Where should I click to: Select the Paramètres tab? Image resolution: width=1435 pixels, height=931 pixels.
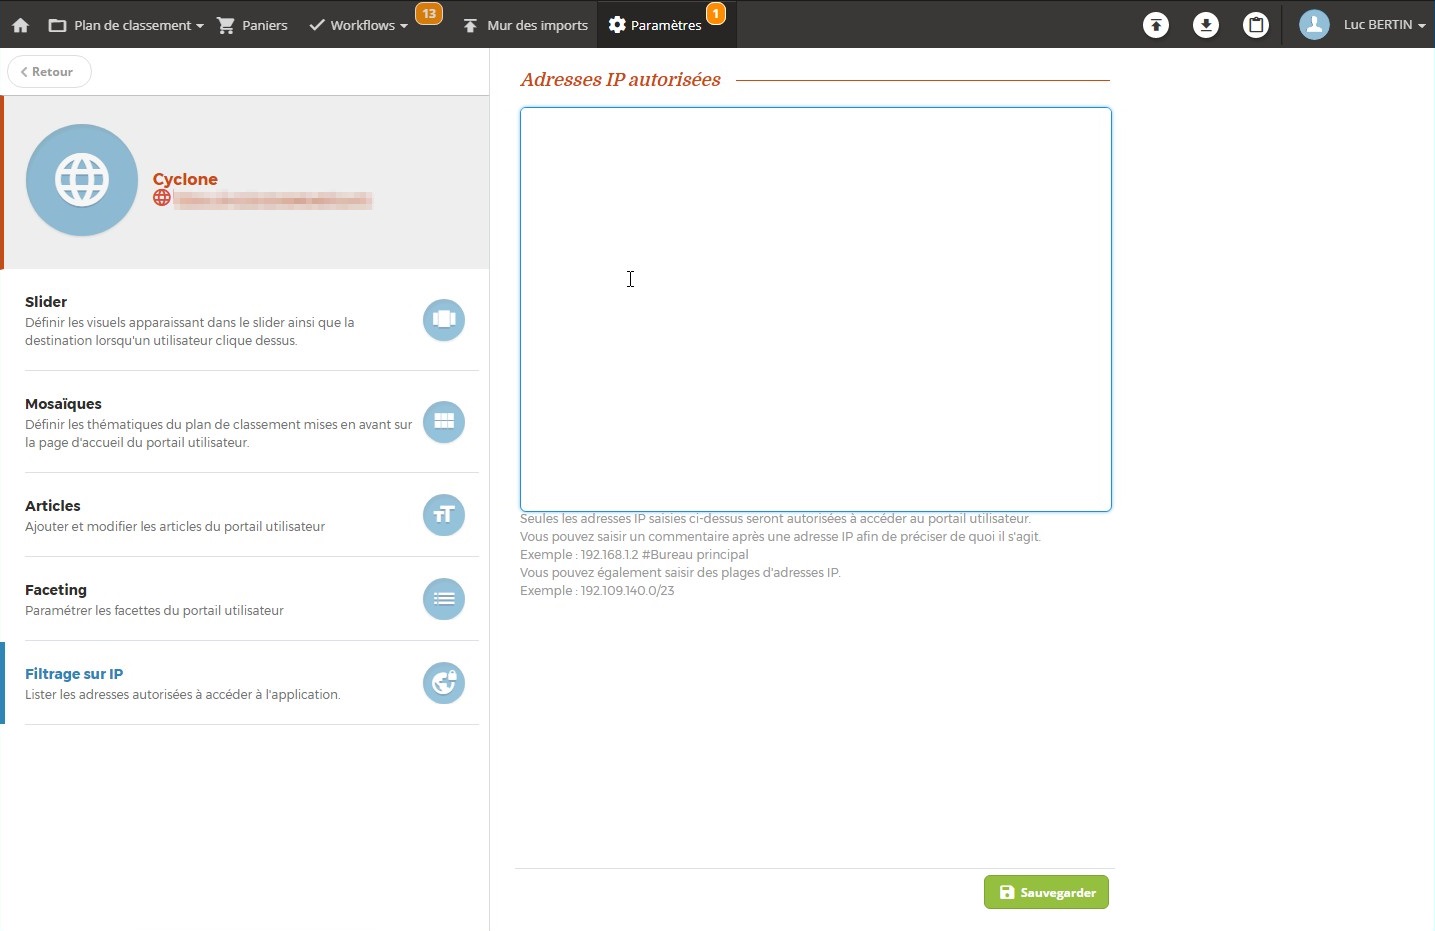pyautogui.click(x=655, y=25)
